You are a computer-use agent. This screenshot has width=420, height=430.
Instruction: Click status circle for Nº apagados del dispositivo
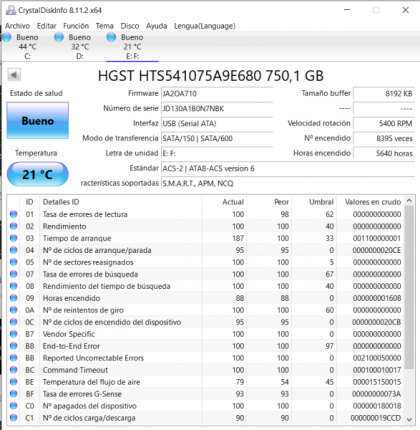(14, 406)
